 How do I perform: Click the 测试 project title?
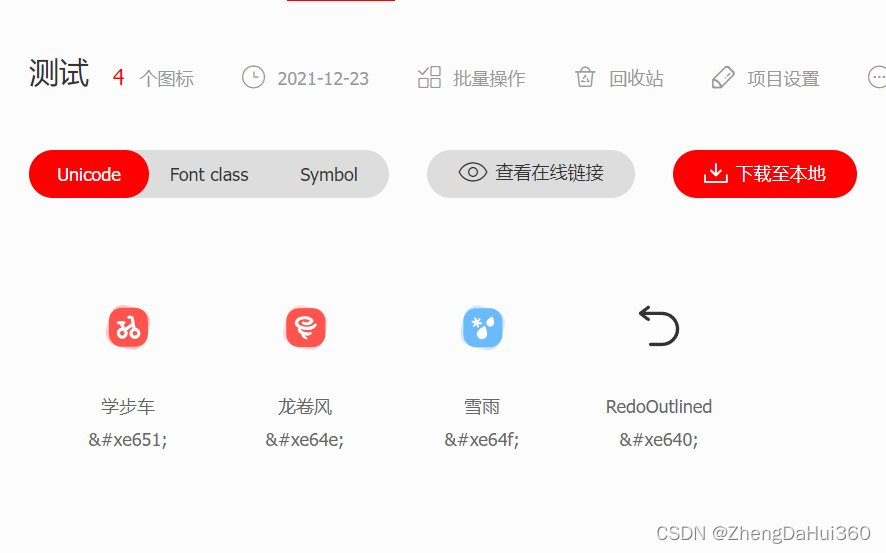(59, 73)
